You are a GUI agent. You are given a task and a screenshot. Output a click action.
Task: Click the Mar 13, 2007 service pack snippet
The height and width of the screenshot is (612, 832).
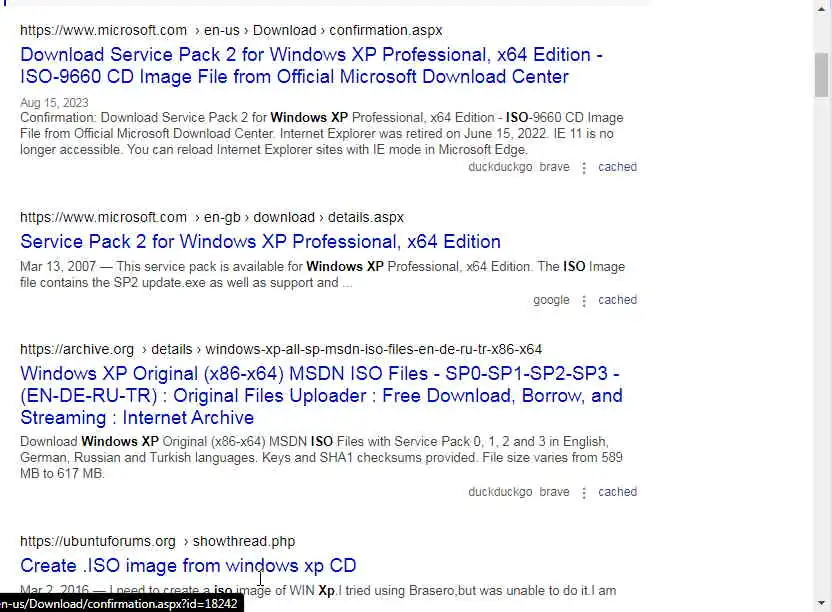click(x=323, y=274)
